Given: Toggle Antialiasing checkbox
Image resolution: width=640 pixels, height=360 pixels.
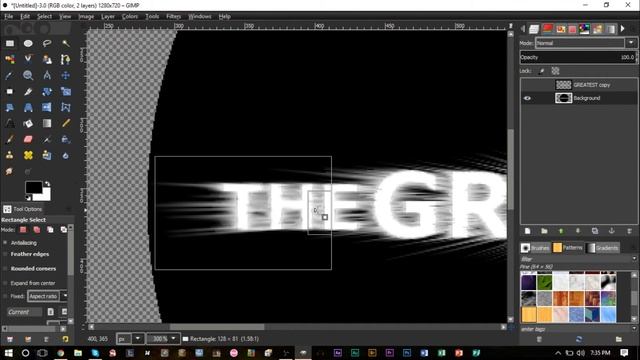Looking at the screenshot, I should pyautogui.click(x=5, y=242).
